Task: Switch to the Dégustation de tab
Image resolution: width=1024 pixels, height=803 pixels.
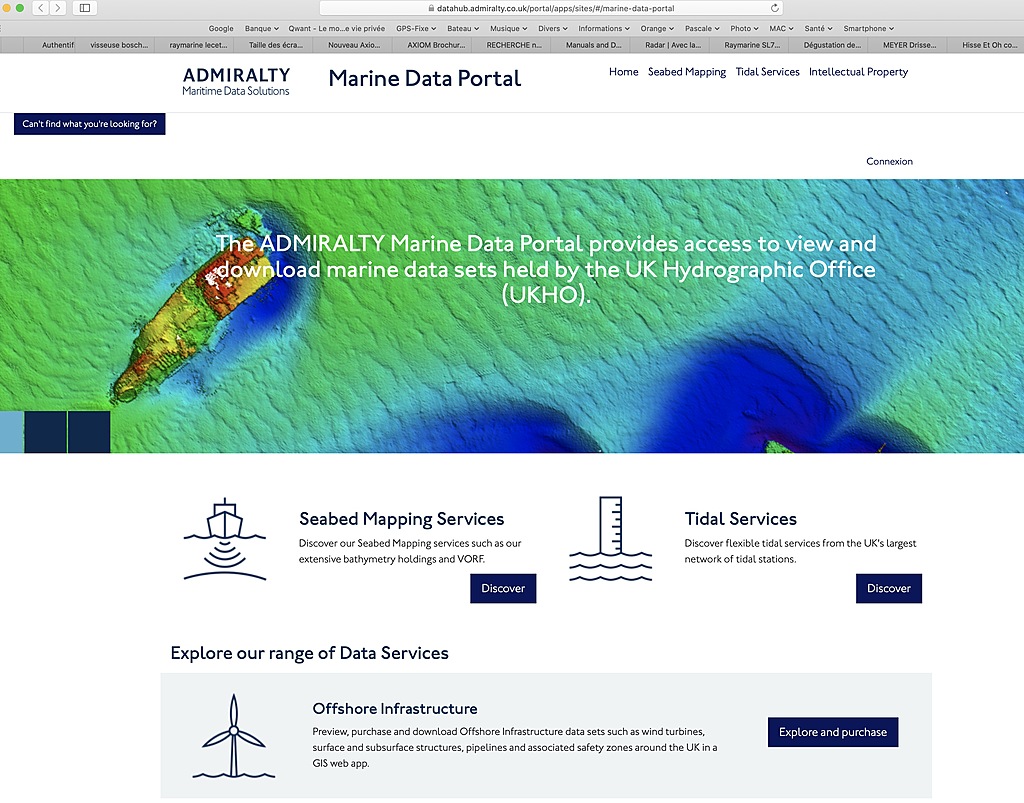Action: coord(828,45)
